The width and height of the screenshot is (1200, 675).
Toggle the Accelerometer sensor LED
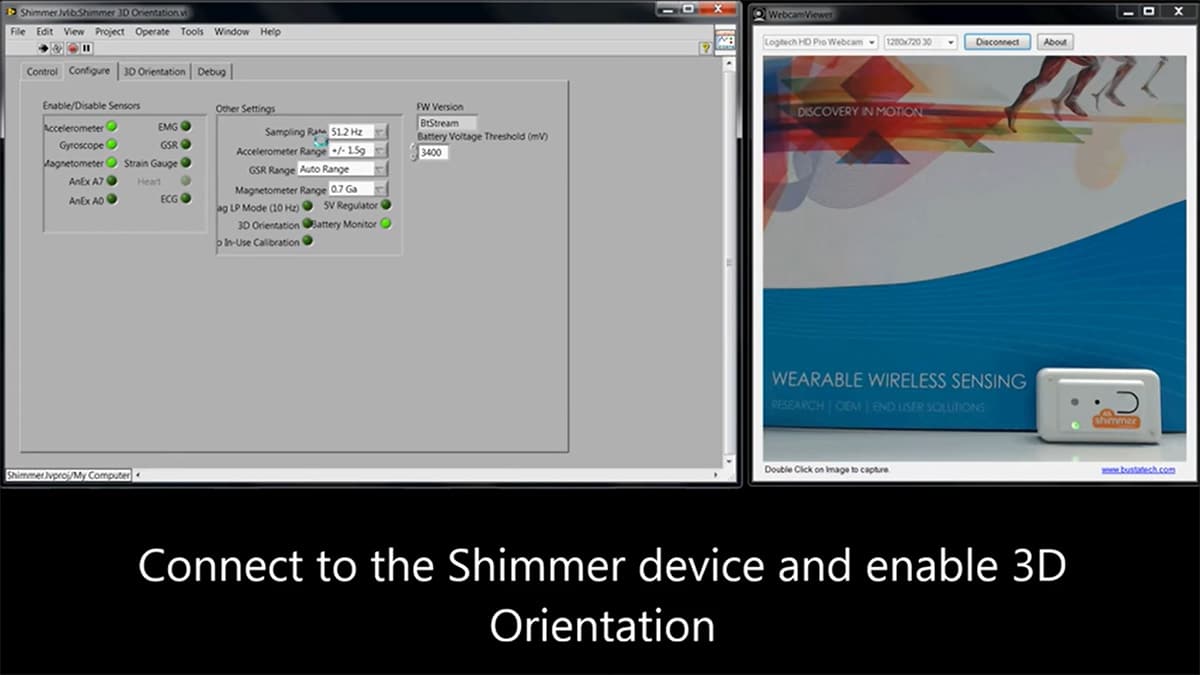pos(112,127)
